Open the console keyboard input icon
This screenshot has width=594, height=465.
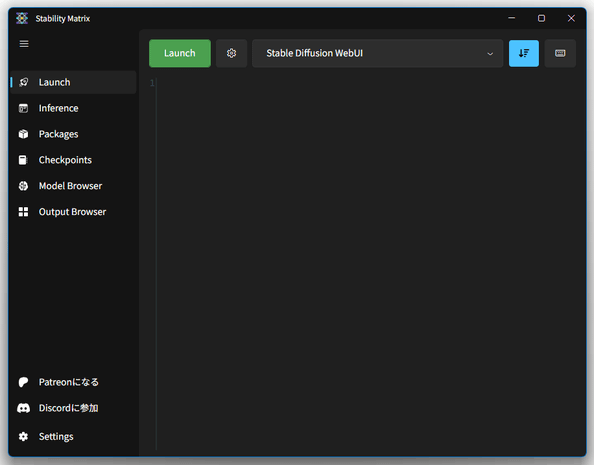[560, 53]
